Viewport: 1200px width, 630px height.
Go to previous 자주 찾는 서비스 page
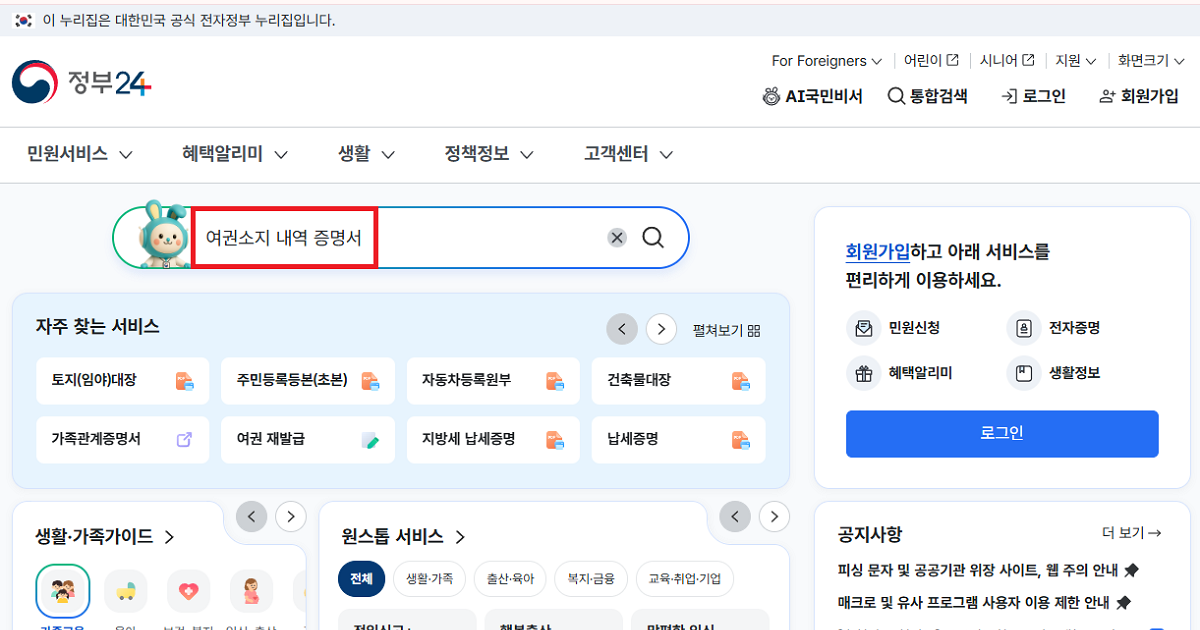[622, 328]
